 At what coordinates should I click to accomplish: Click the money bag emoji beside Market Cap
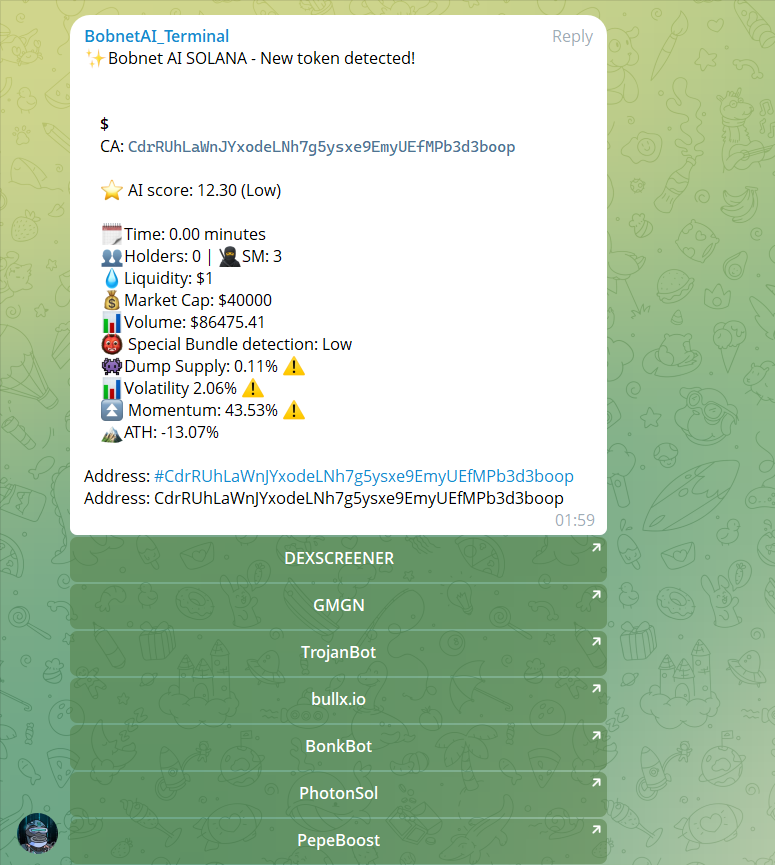click(111, 300)
